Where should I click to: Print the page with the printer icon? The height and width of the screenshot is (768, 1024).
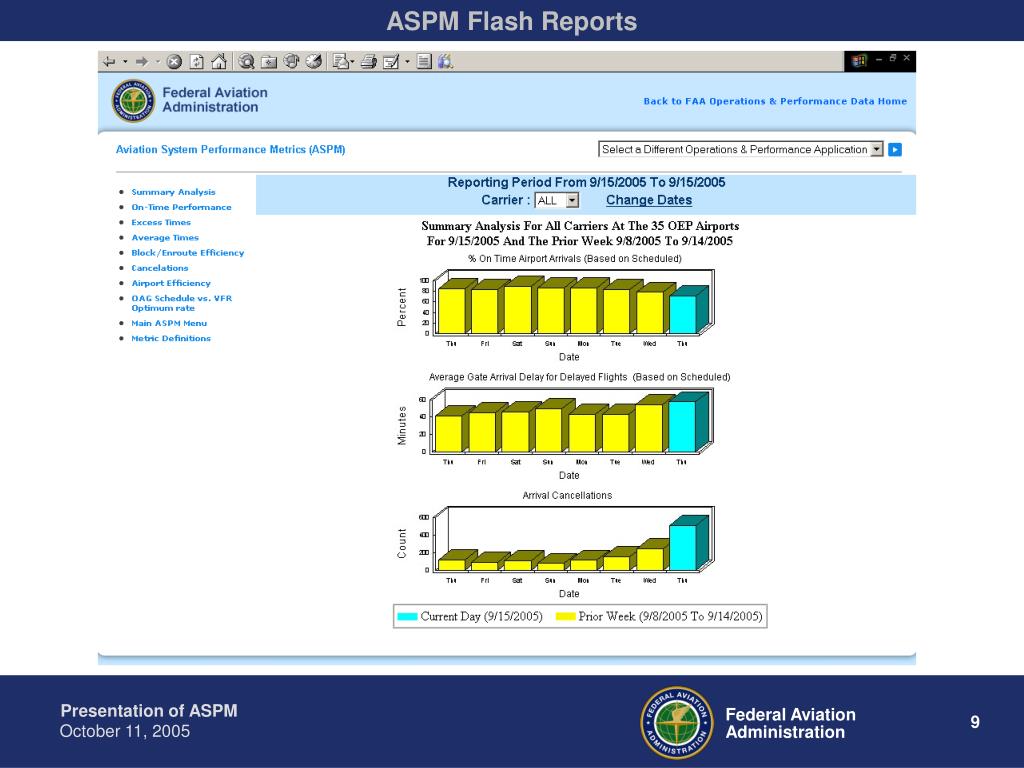(x=369, y=62)
